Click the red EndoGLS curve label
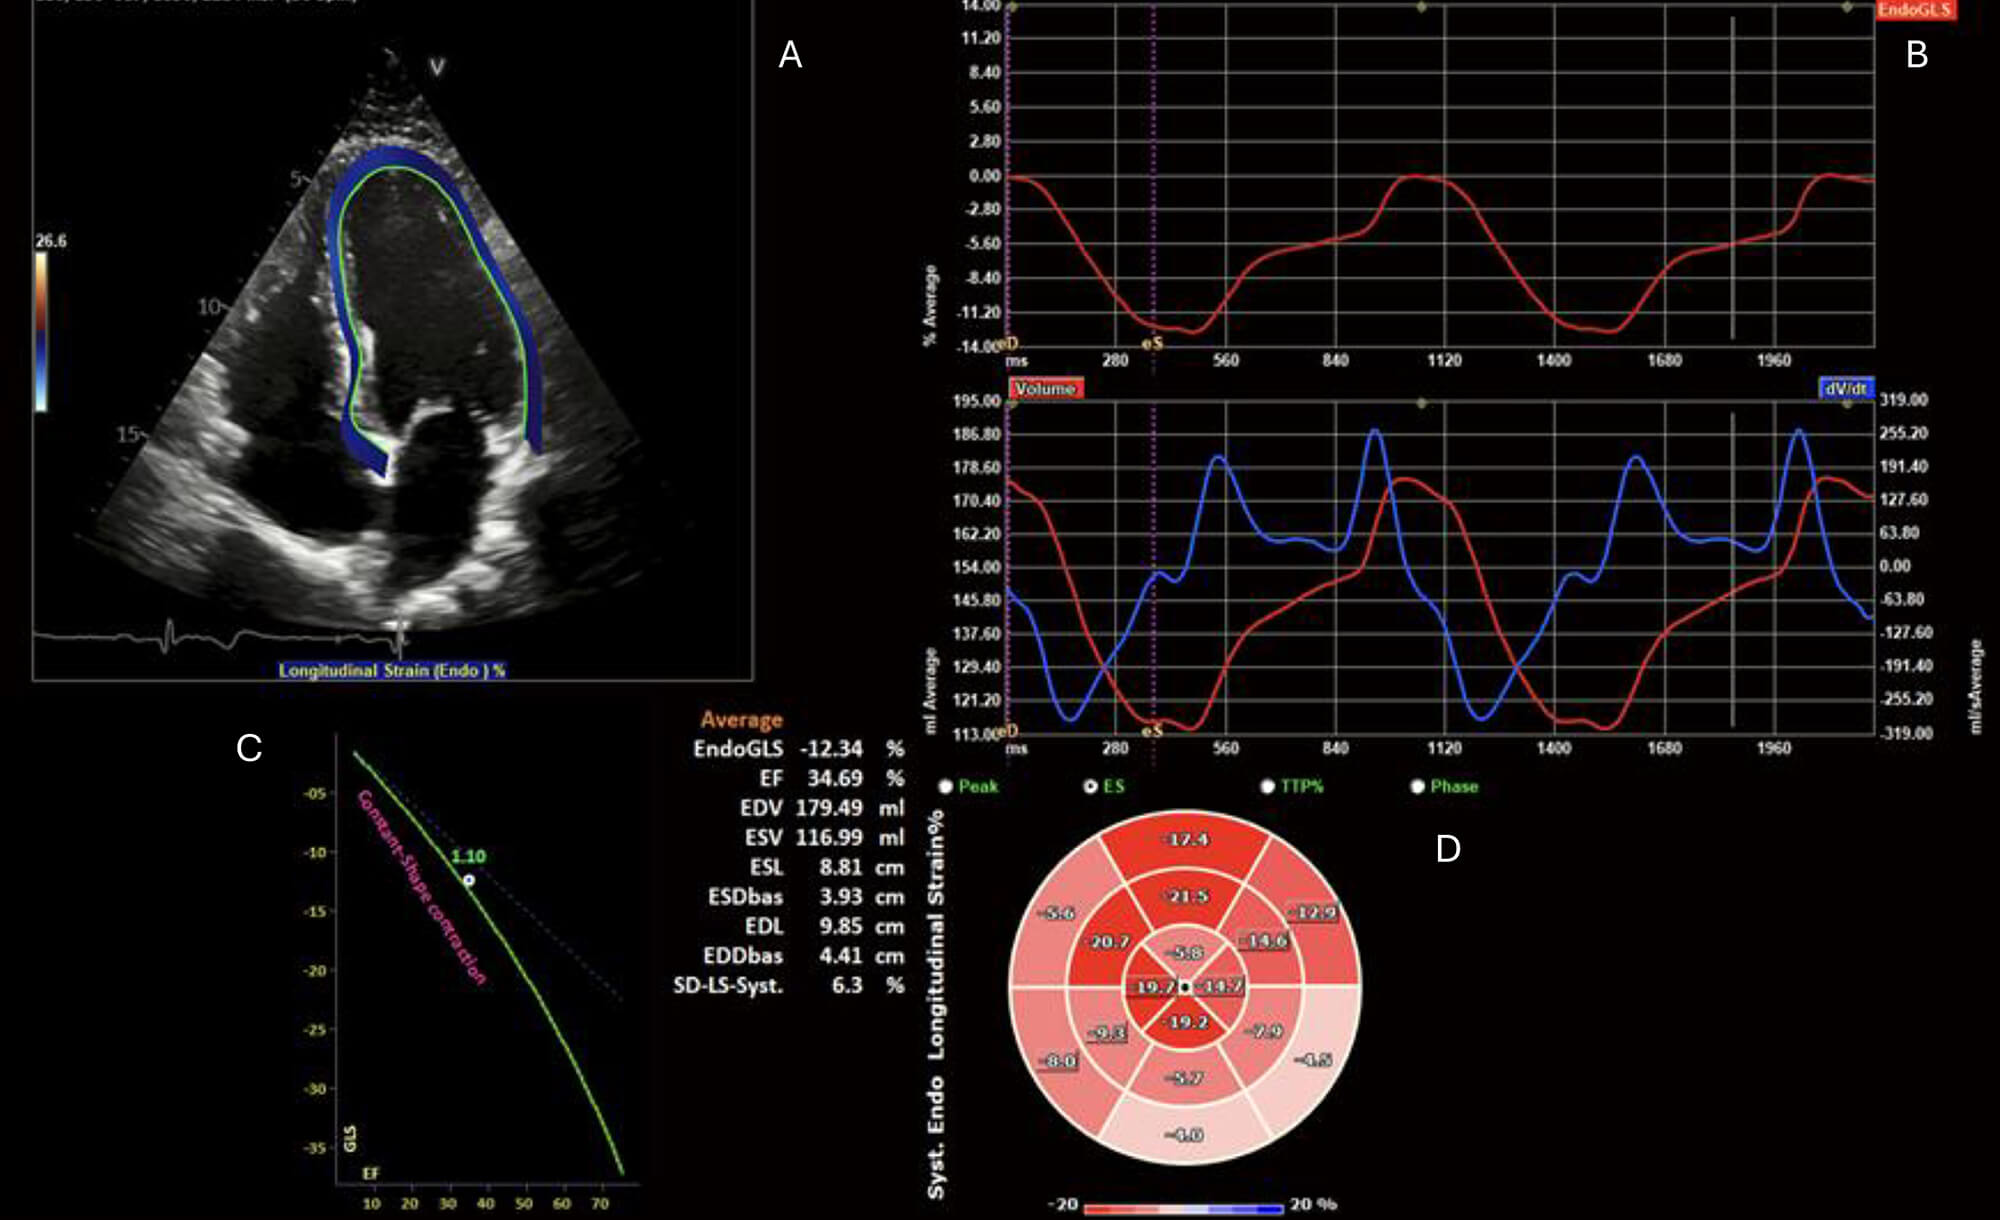Screen dimensions: 2000x1220 [1914, 10]
